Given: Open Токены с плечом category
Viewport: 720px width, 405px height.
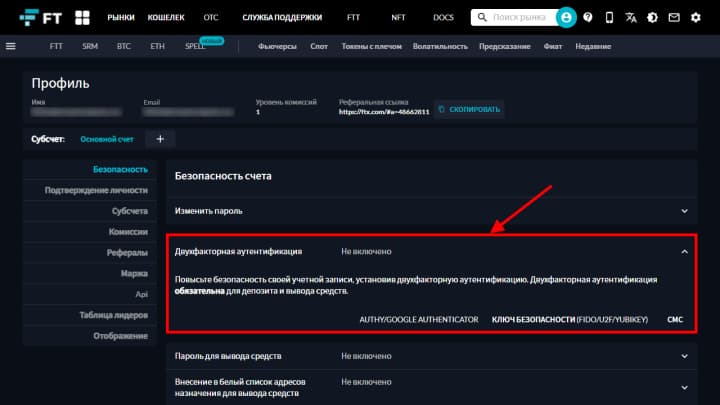Looking at the screenshot, I should 371,46.
